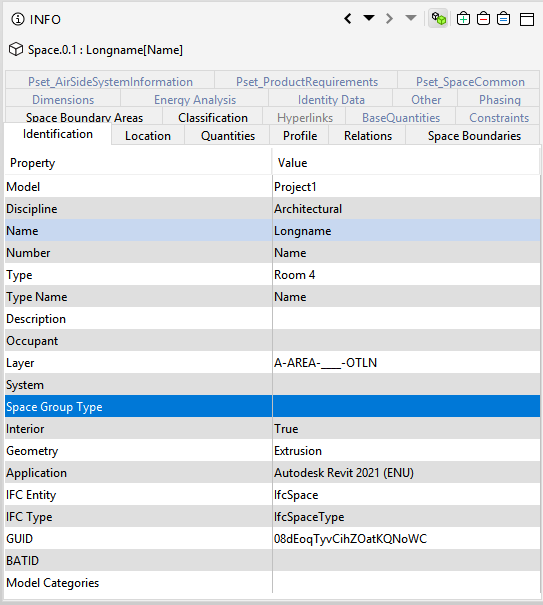Click the panel window layout icon
The height and width of the screenshot is (605, 543).
527,19
